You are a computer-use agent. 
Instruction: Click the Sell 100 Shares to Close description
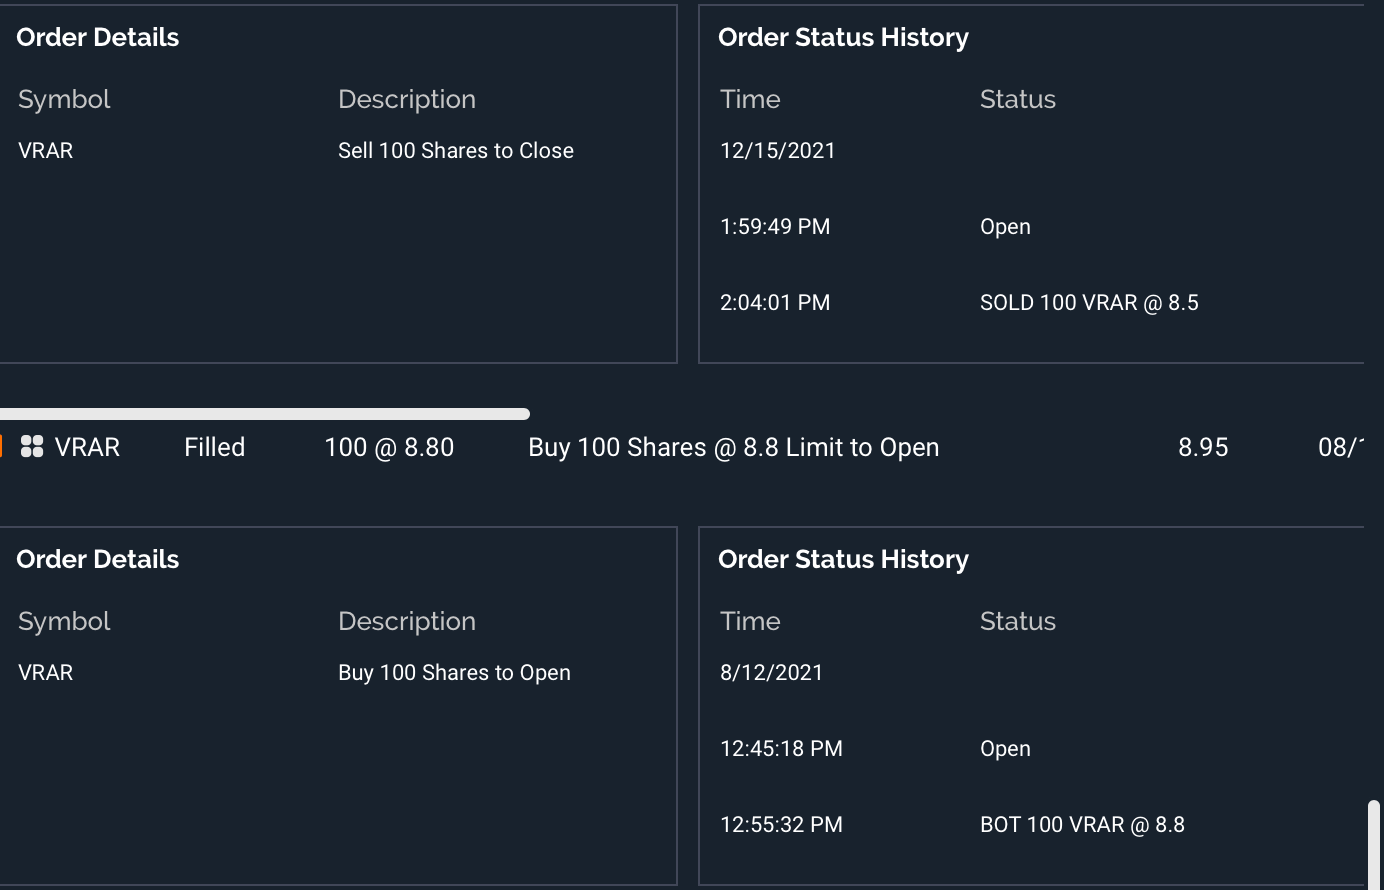tap(456, 151)
